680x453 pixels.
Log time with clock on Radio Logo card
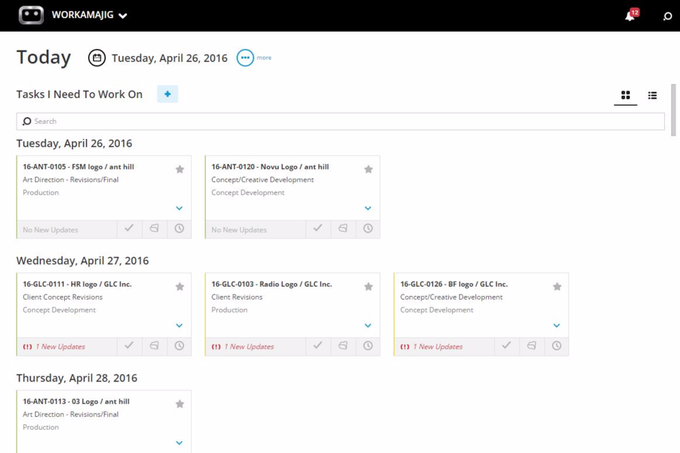click(x=368, y=346)
